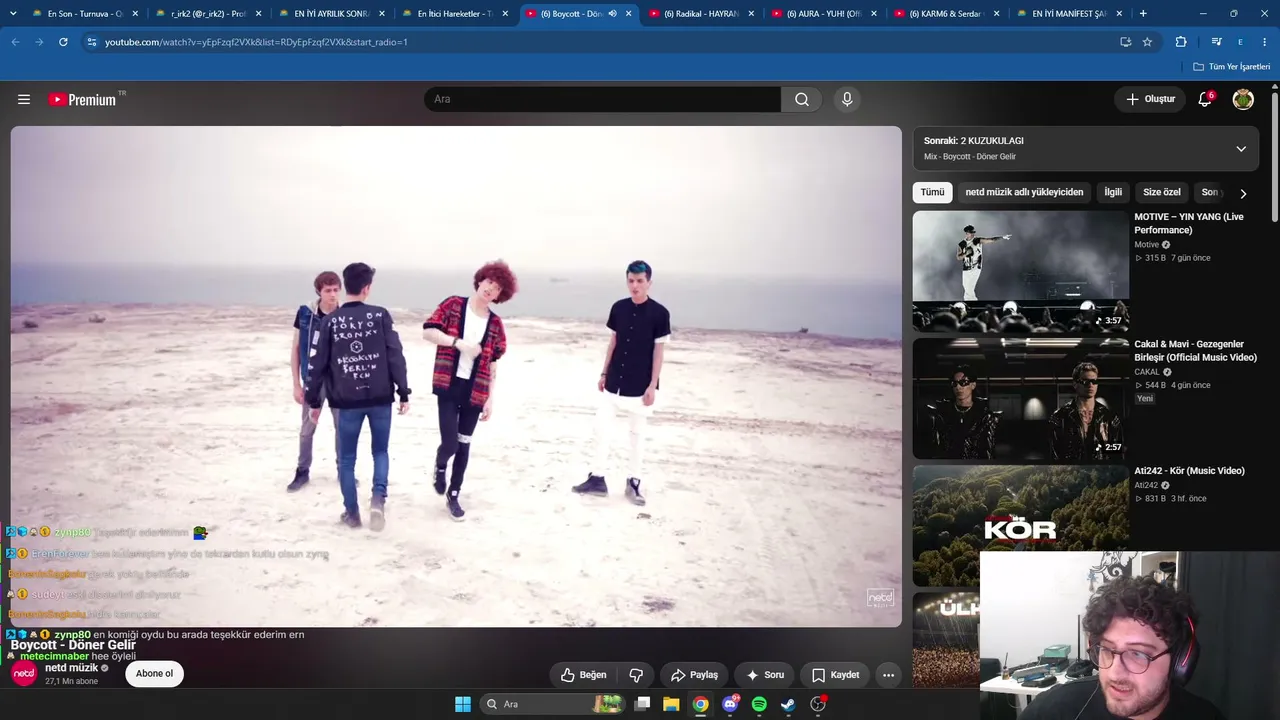
Task: Open netd müzik channel name link
Action: tap(72, 668)
